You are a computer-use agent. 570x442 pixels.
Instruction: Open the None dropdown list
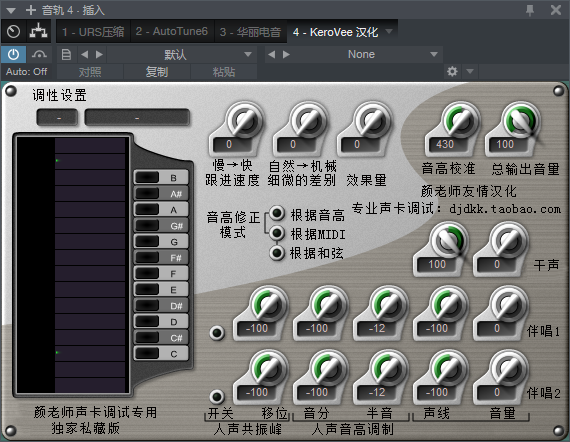pos(367,55)
